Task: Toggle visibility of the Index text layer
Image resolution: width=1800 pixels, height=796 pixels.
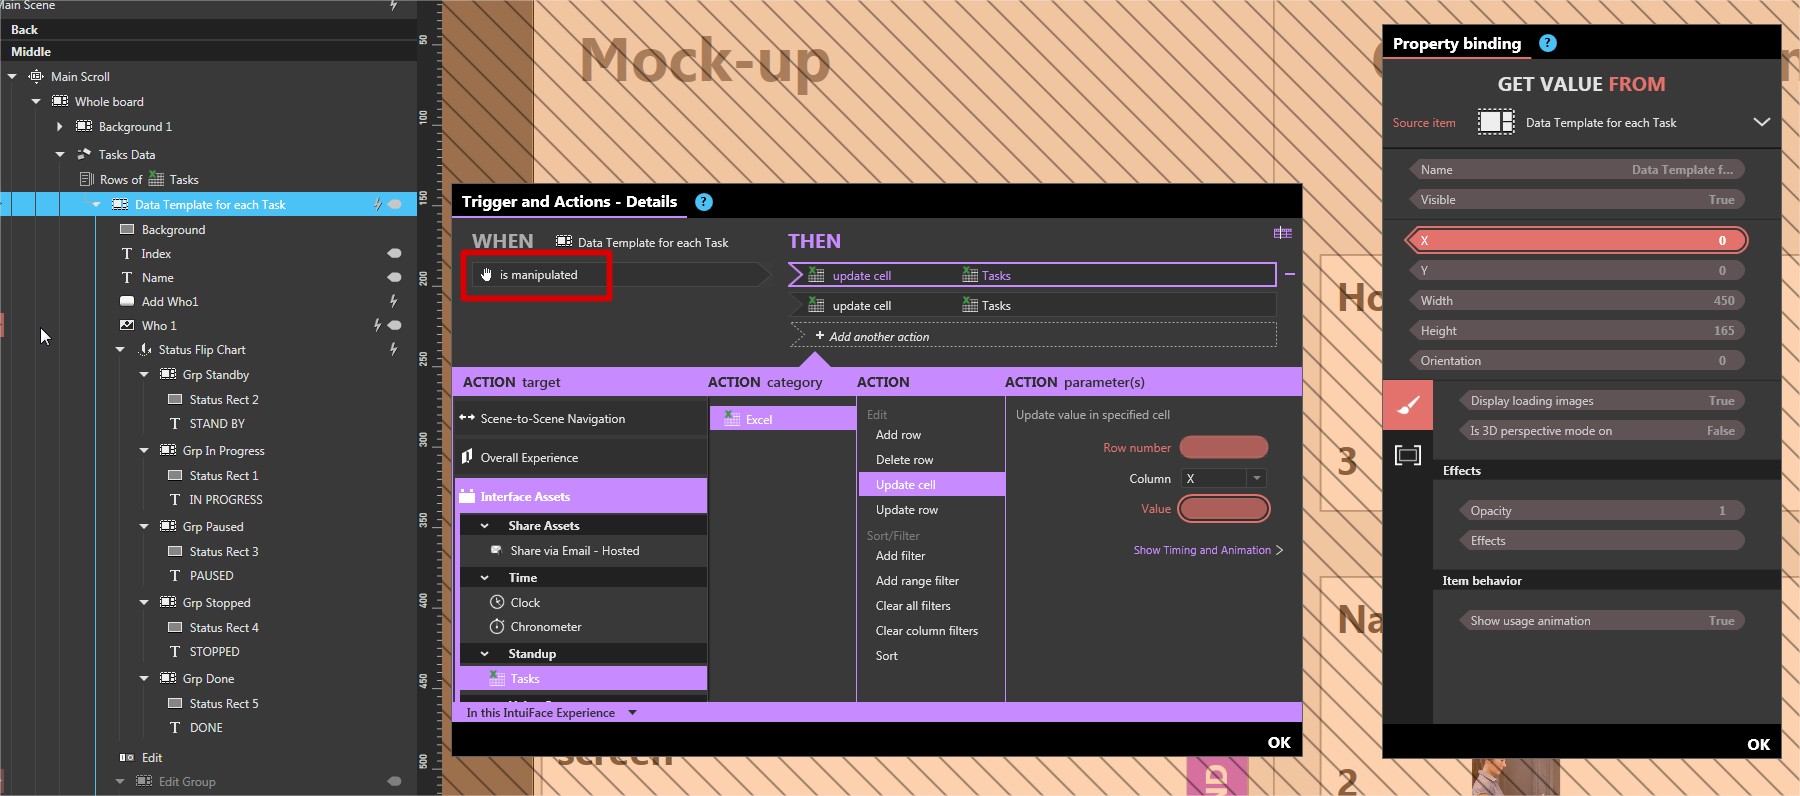Action: [394, 253]
